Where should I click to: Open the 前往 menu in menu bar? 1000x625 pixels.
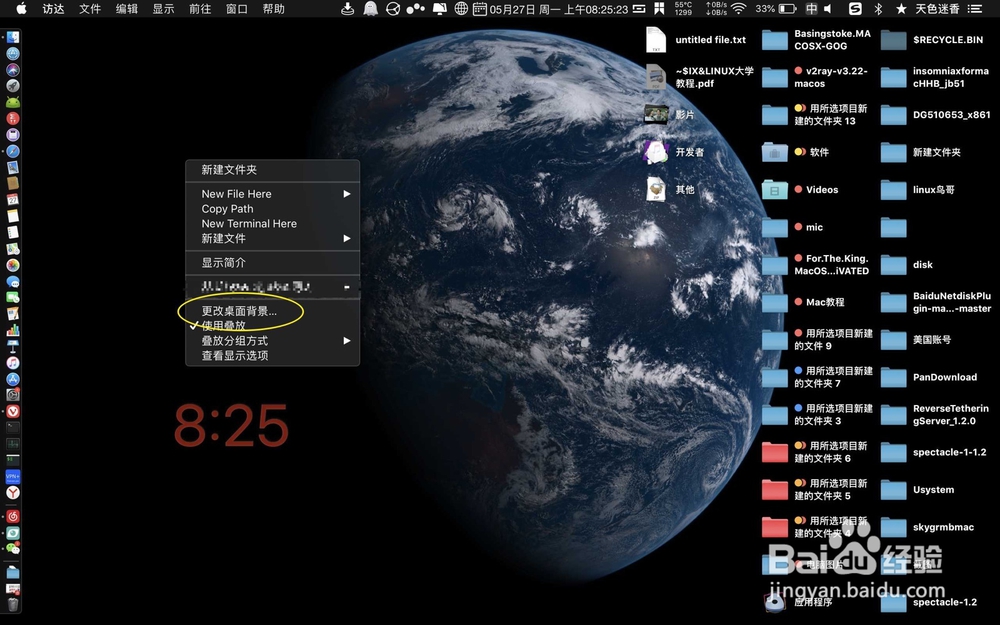coord(200,9)
